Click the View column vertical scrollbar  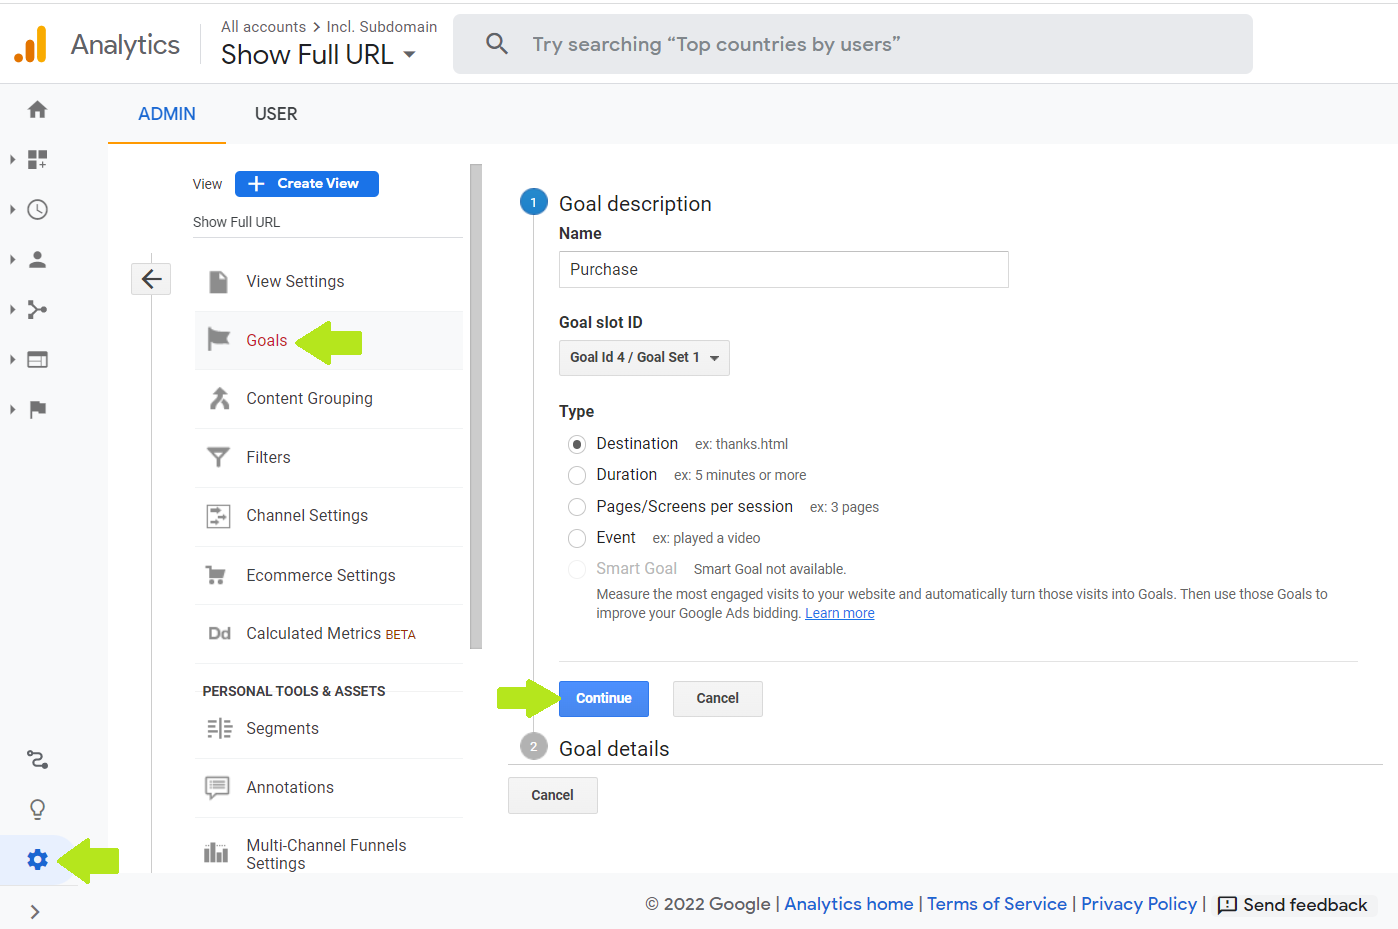pyautogui.click(x=476, y=406)
